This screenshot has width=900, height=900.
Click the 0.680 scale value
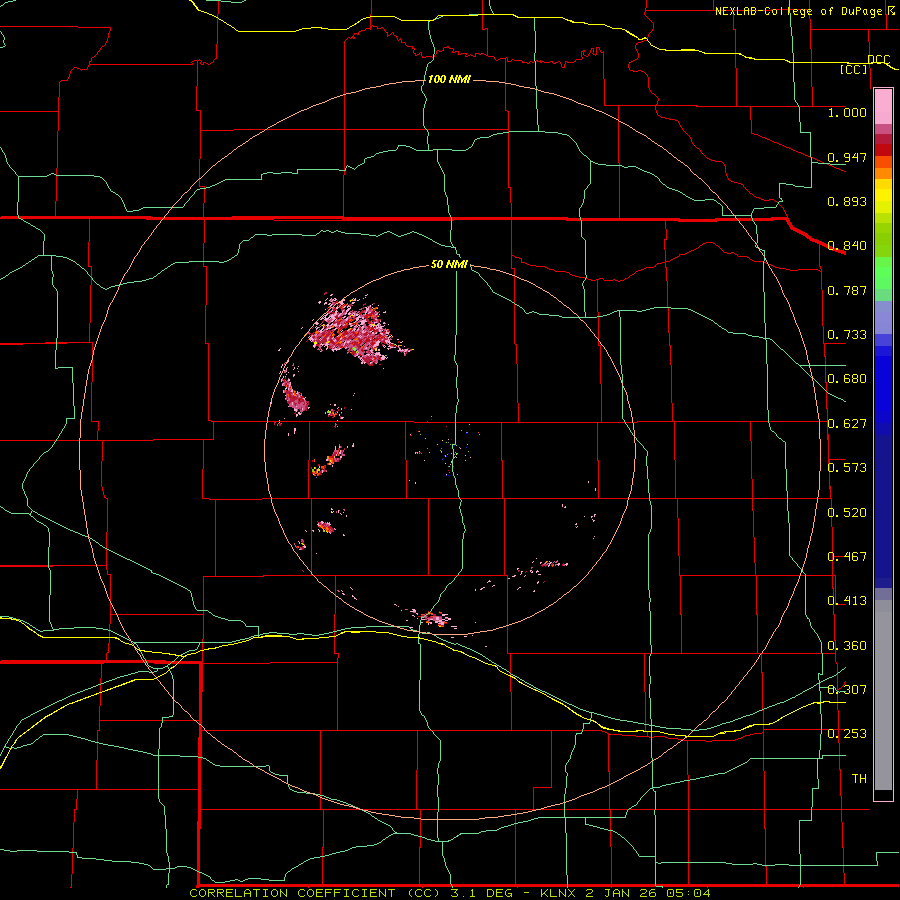847,379
